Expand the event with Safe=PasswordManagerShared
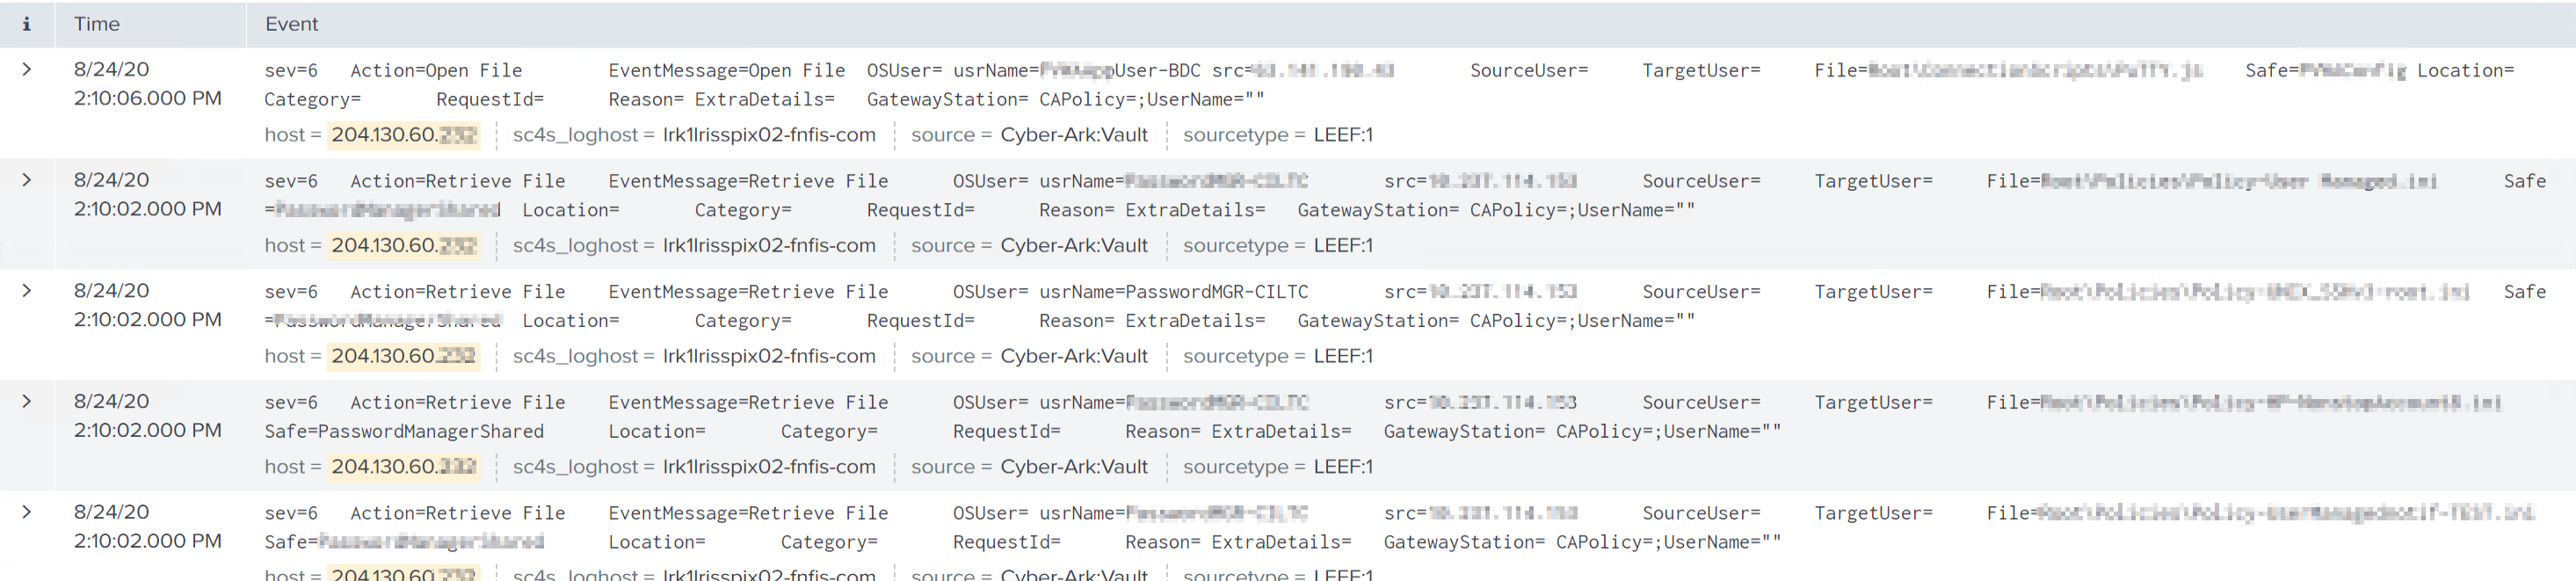Screen dimensions: 2576x581 click(x=26, y=402)
